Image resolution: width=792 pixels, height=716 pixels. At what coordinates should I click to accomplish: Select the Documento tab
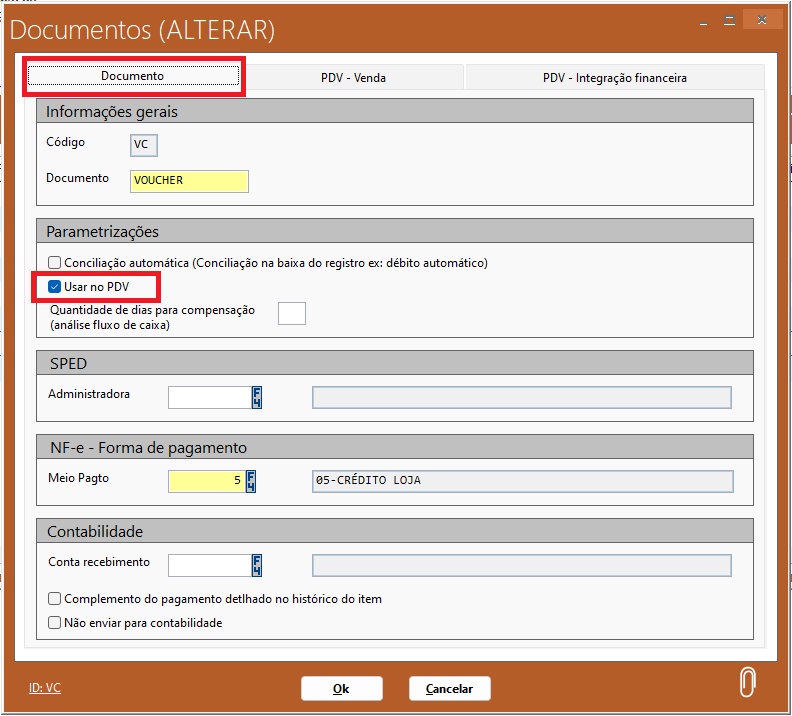(133, 76)
